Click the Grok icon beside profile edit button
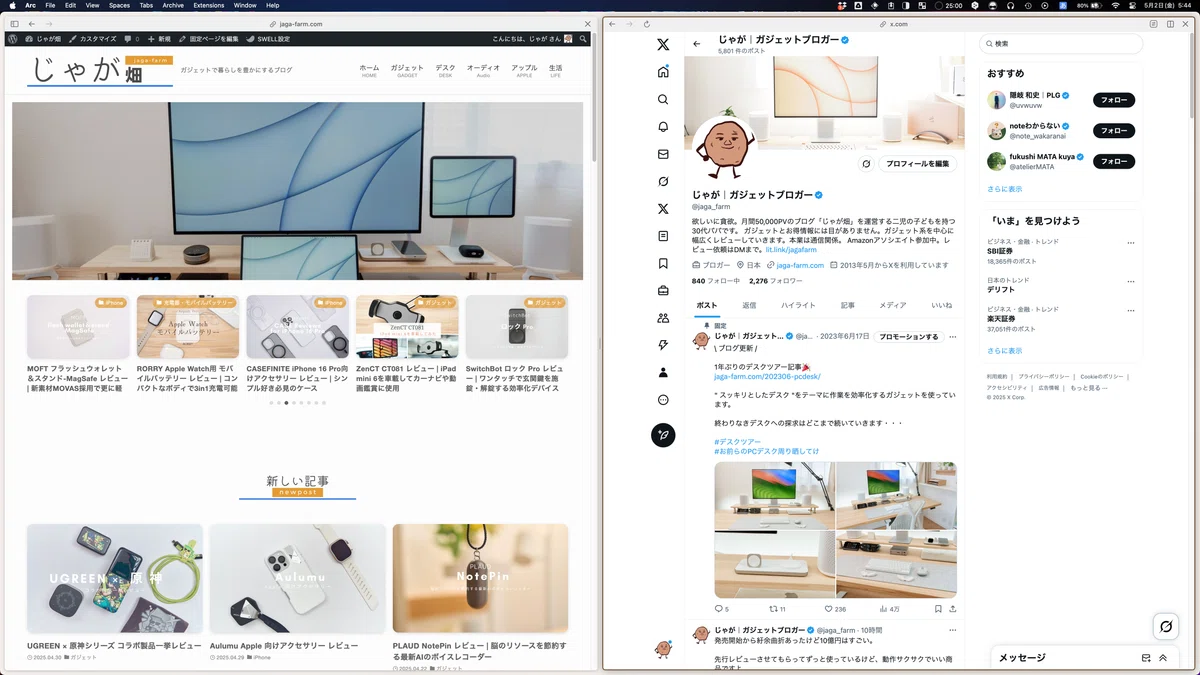Screen dimensions: 1200x675 pos(866,164)
